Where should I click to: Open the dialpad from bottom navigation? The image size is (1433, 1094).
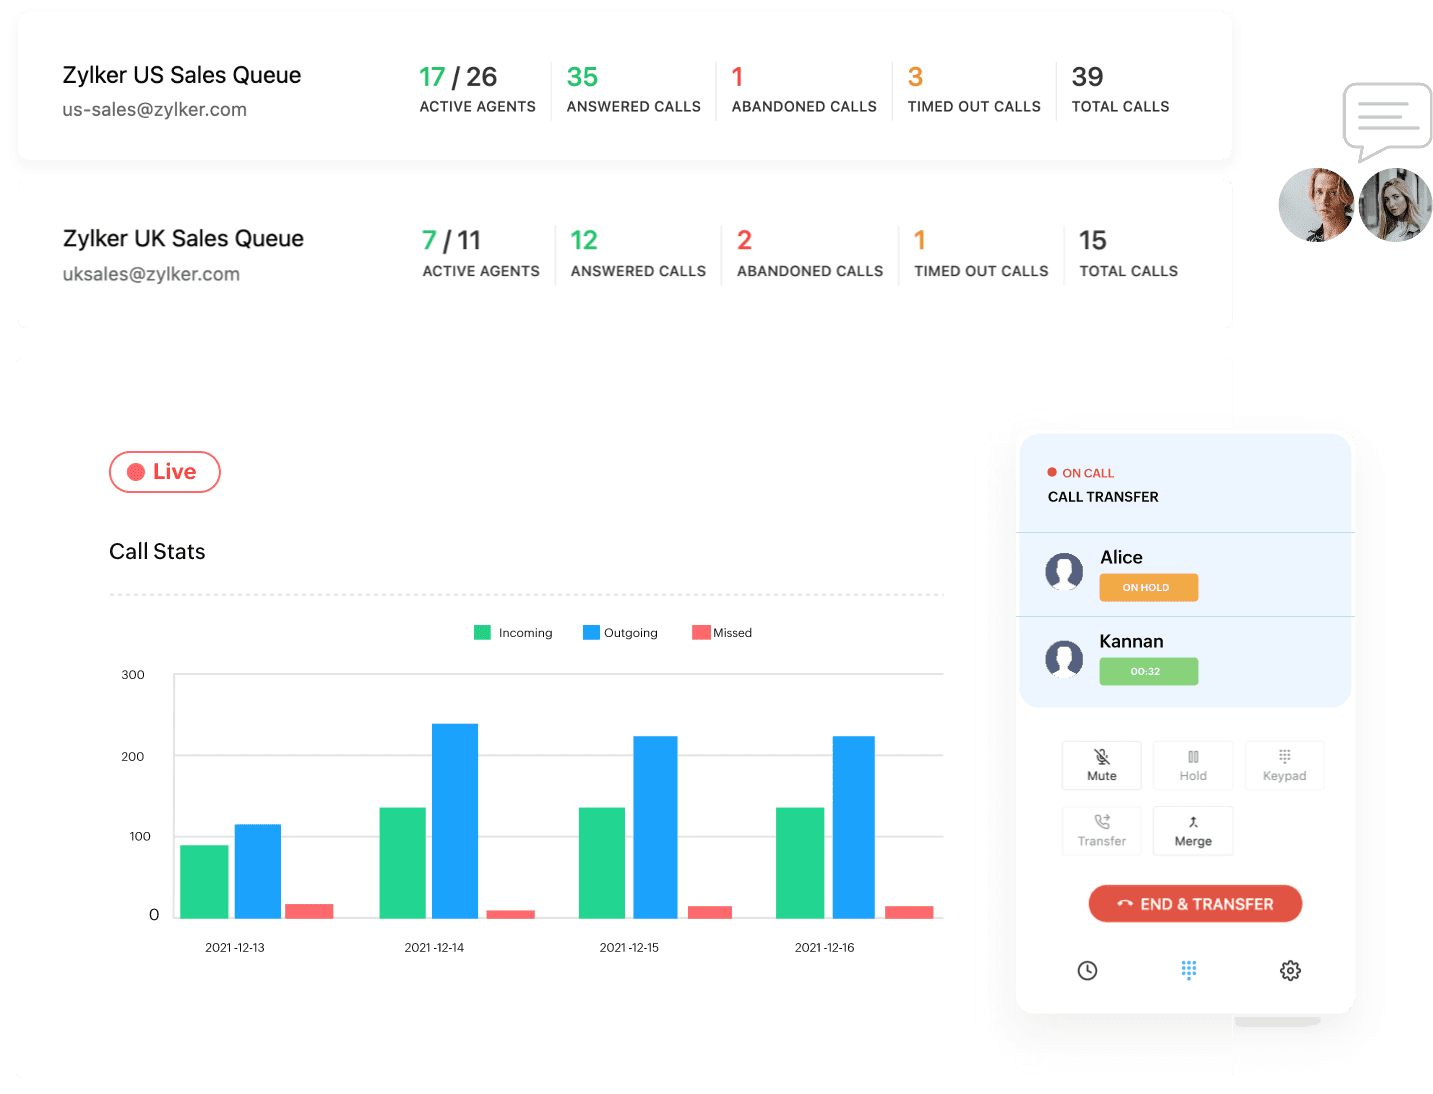pyautogui.click(x=1189, y=970)
